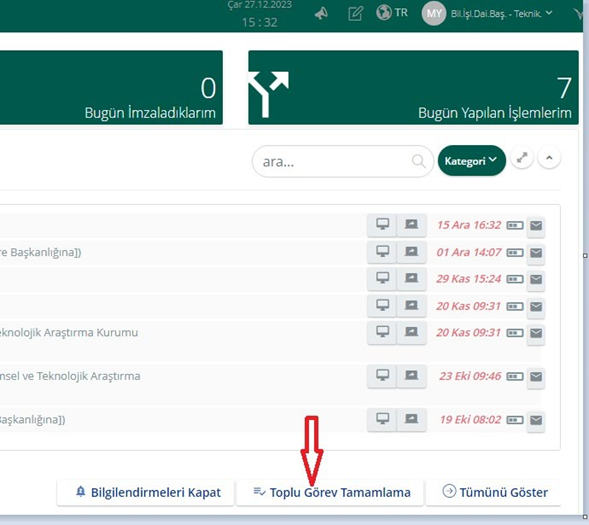Click the card icon in 23 Eki 09:46 row
589x525 pixels.
(515, 376)
